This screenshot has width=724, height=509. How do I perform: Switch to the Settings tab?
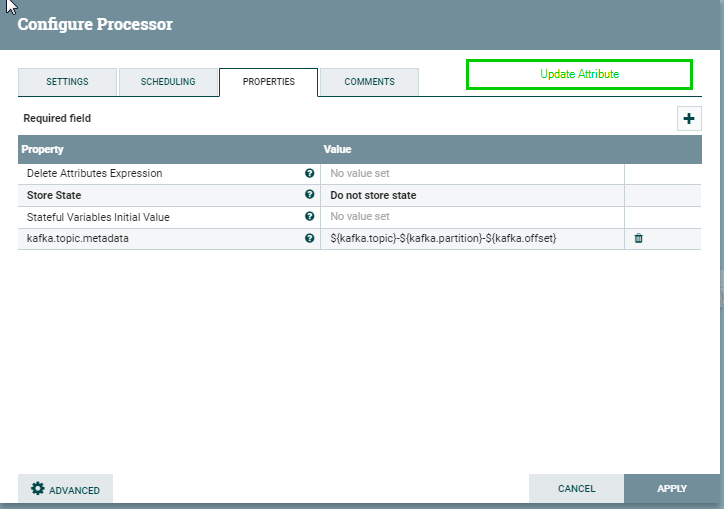point(67,82)
